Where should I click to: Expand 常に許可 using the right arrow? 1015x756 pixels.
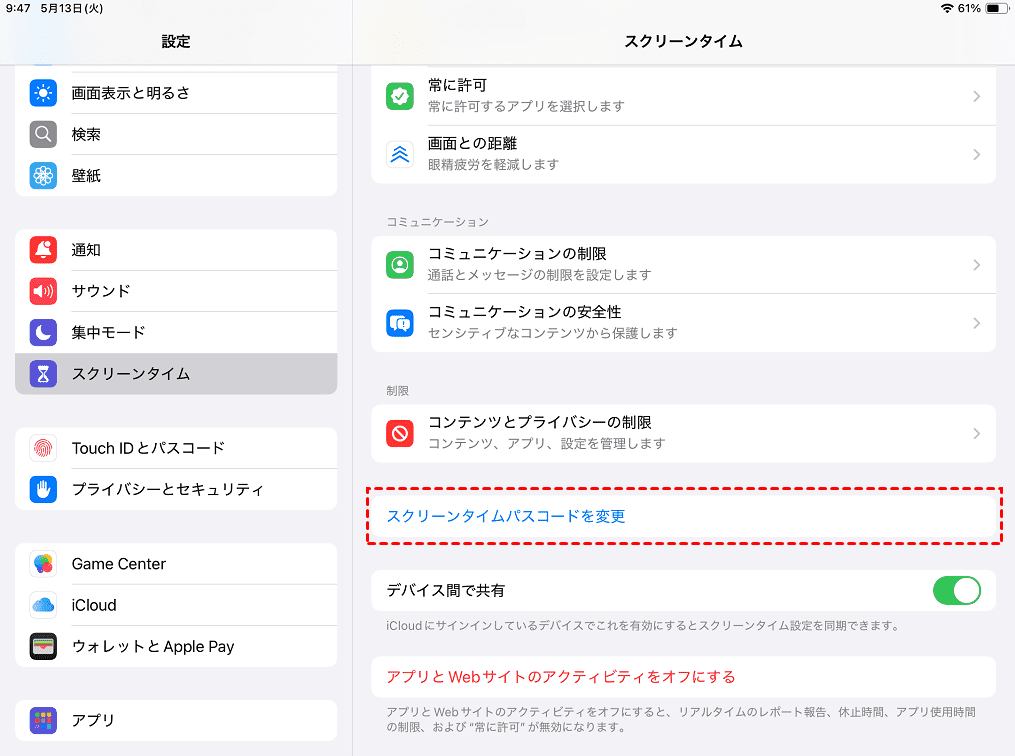tap(977, 95)
